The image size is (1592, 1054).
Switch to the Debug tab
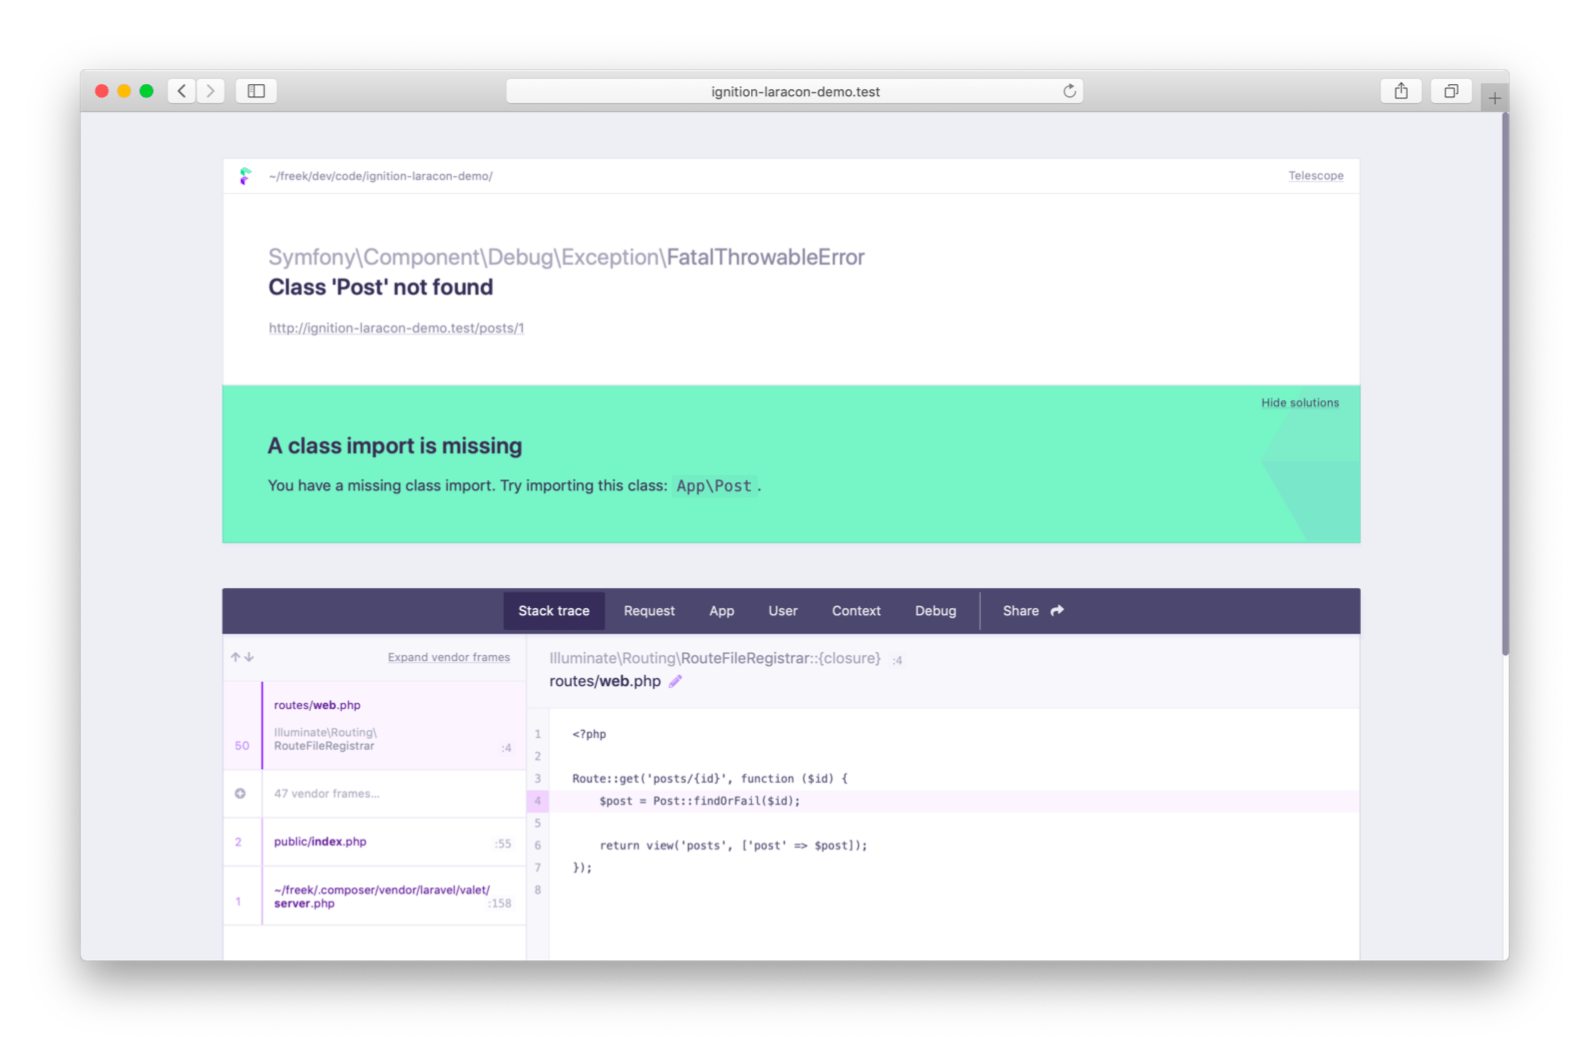[935, 611]
